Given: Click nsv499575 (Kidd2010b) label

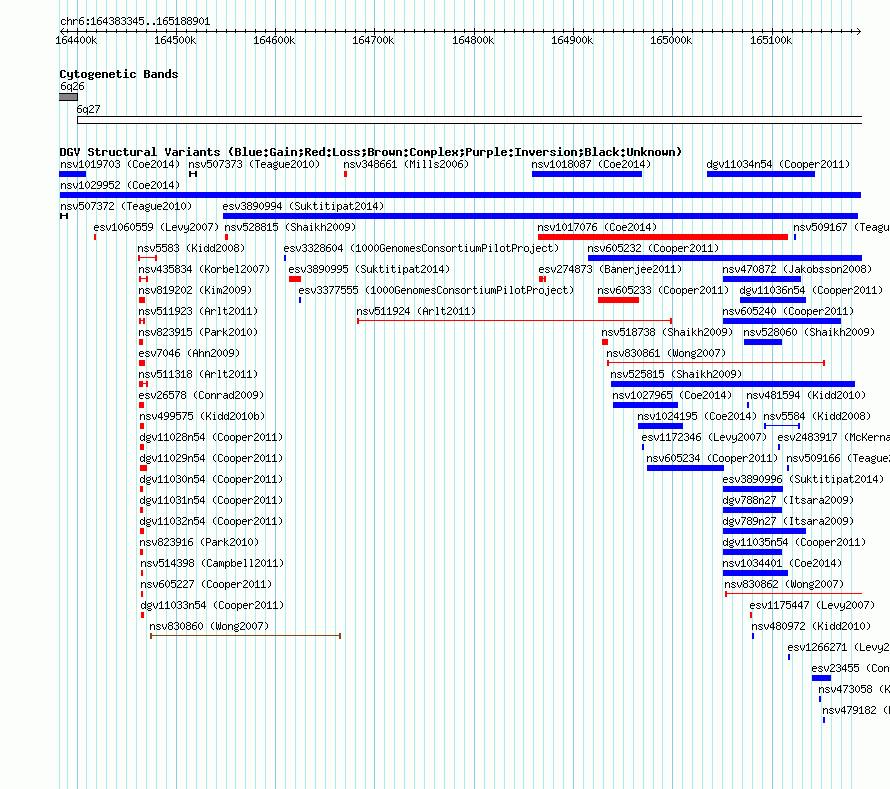Looking at the screenshot, I should click(x=203, y=416).
